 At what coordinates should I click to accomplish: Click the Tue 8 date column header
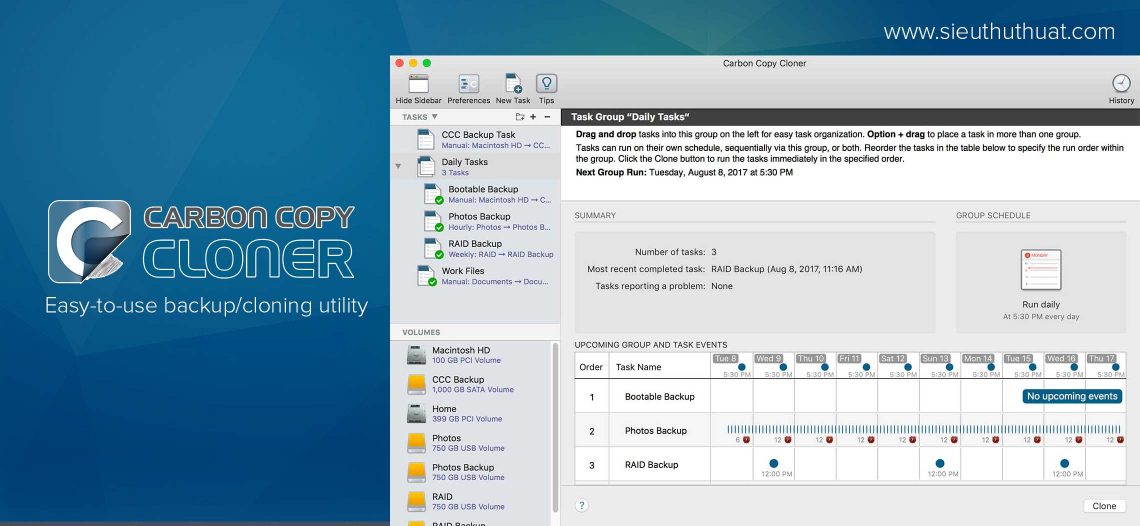[726, 359]
